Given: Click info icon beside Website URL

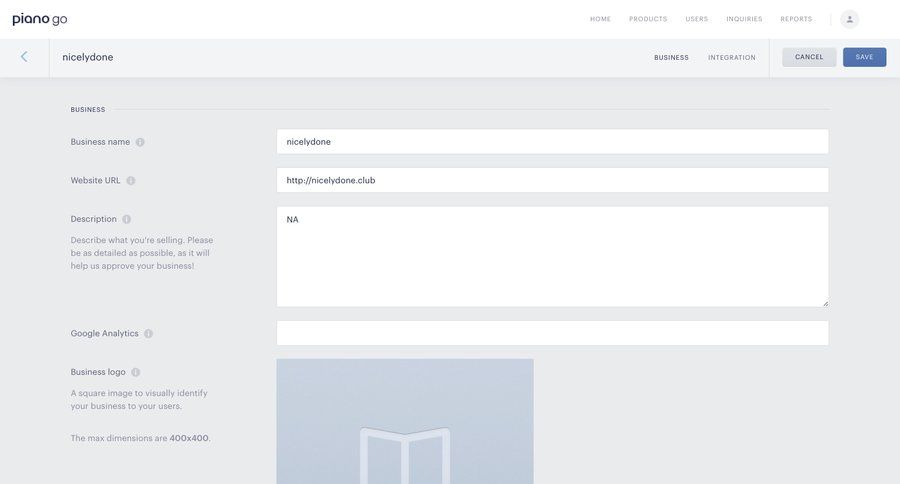Looking at the screenshot, I should point(131,181).
